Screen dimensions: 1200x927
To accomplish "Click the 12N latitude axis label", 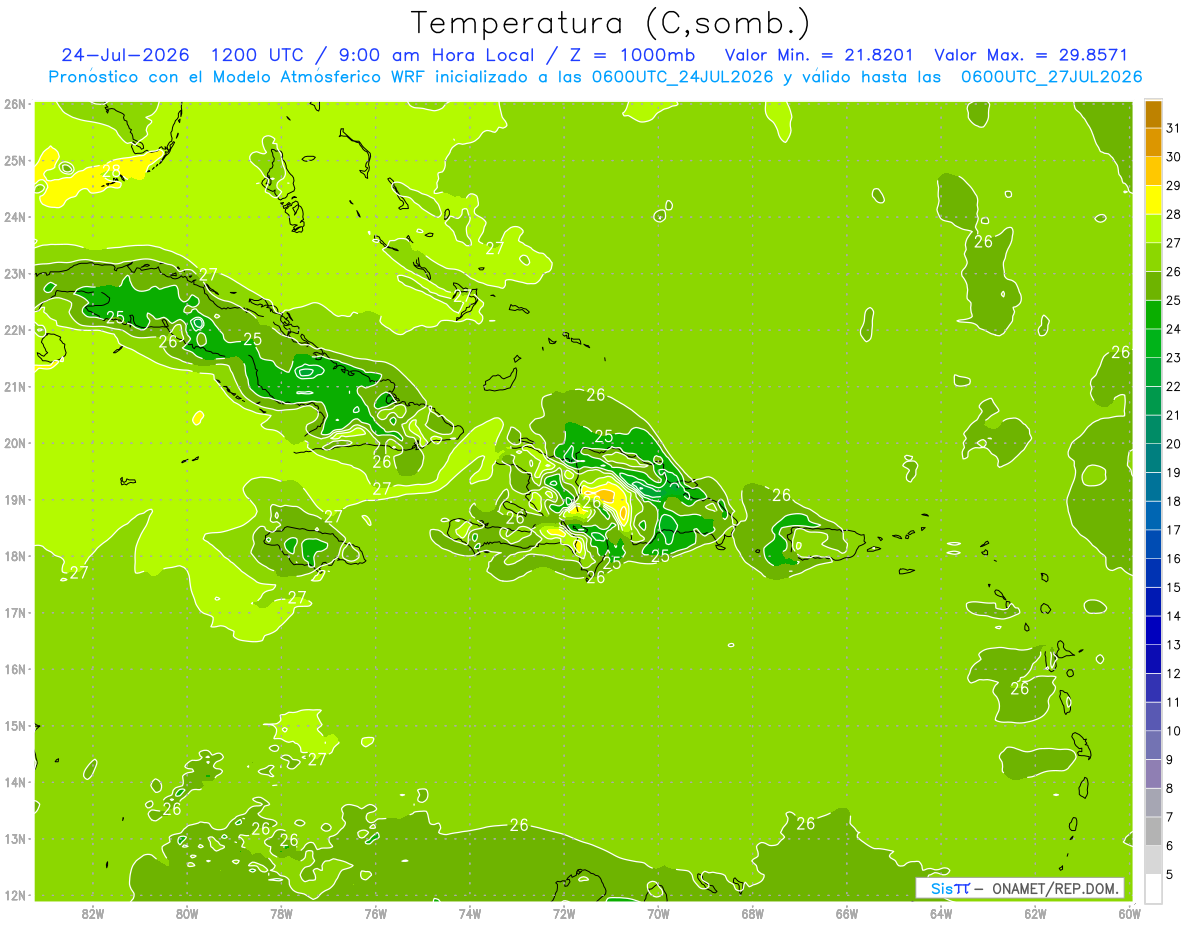I will point(15,895).
